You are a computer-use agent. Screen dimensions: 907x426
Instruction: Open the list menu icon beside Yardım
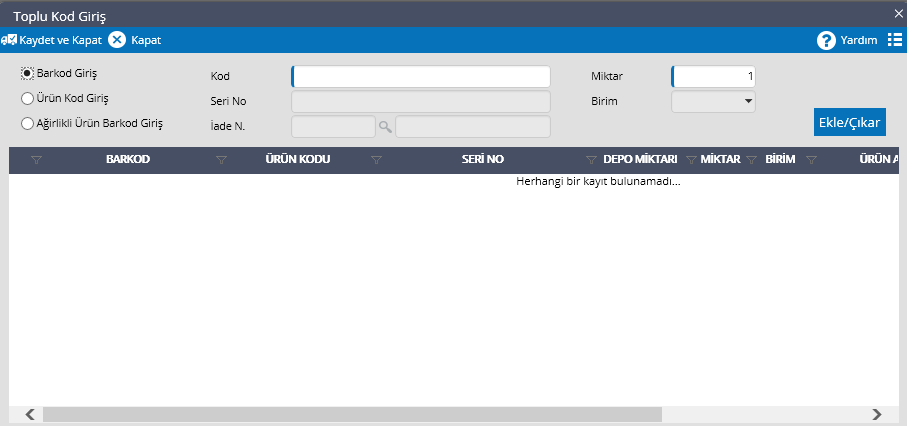coord(895,40)
